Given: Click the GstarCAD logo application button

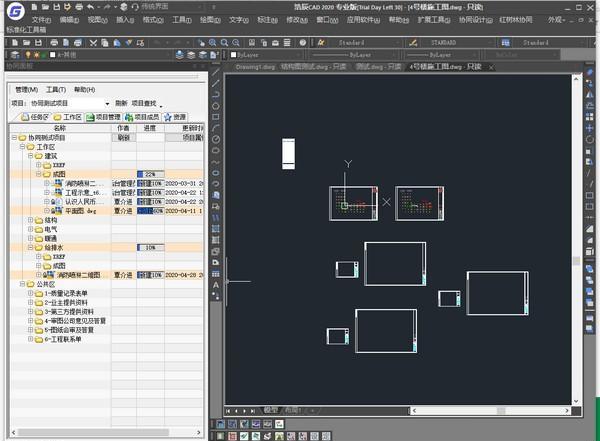Looking at the screenshot, I should [15, 11].
